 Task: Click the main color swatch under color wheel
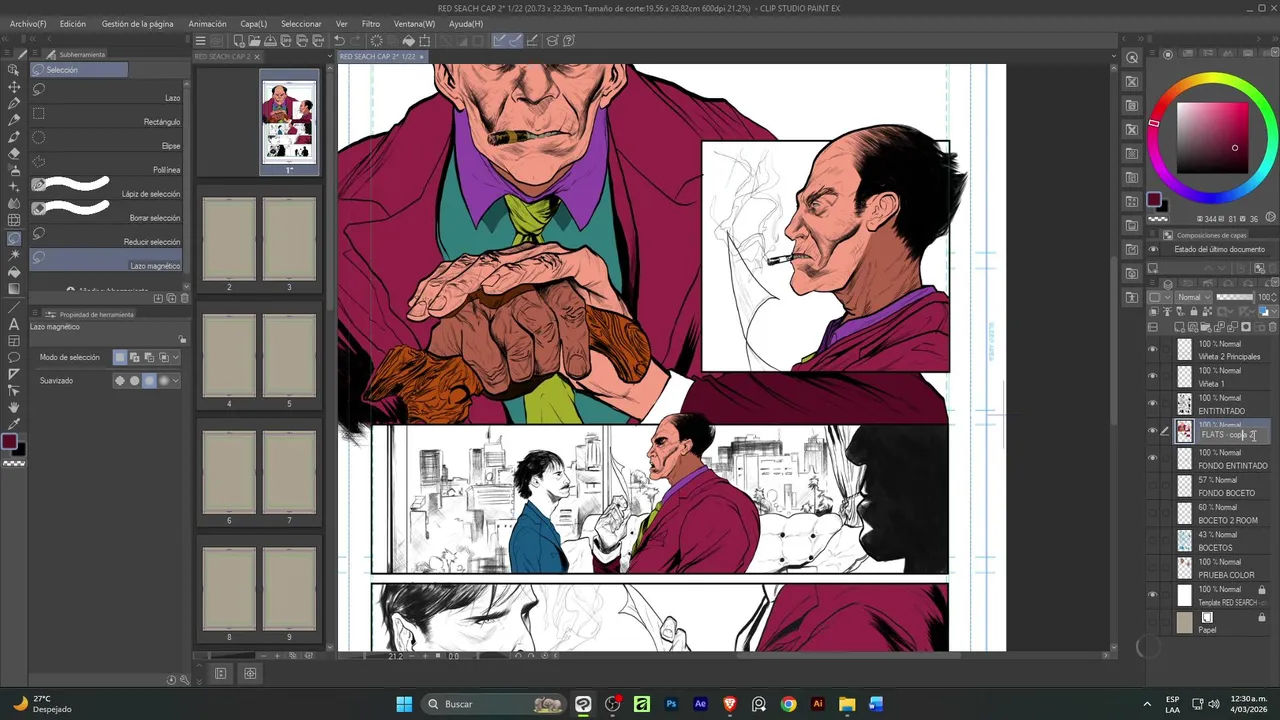click(x=1154, y=200)
